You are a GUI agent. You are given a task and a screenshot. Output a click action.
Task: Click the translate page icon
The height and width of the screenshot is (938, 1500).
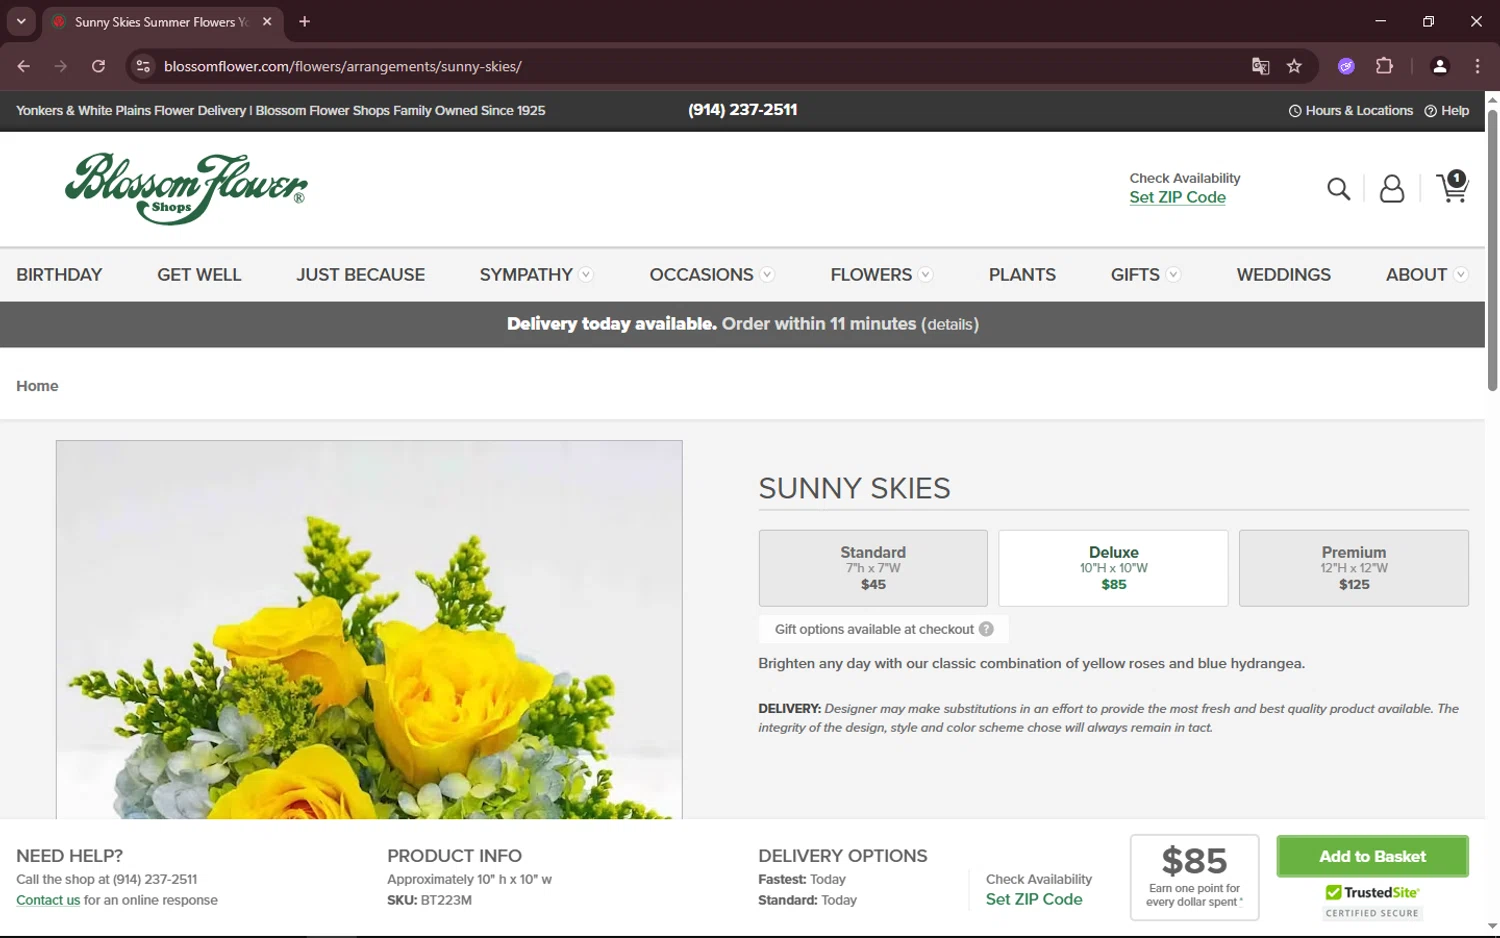[1260, 66]
